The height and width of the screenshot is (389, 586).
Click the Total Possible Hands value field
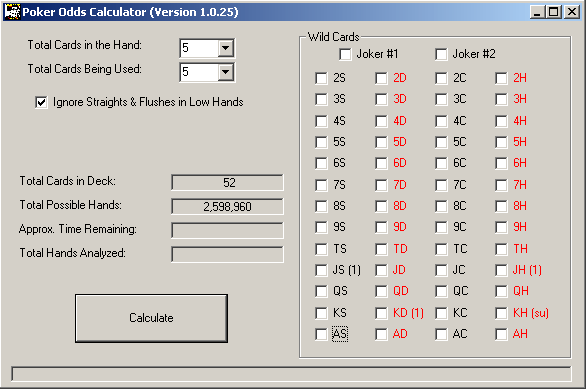click(x=227, y=206)
